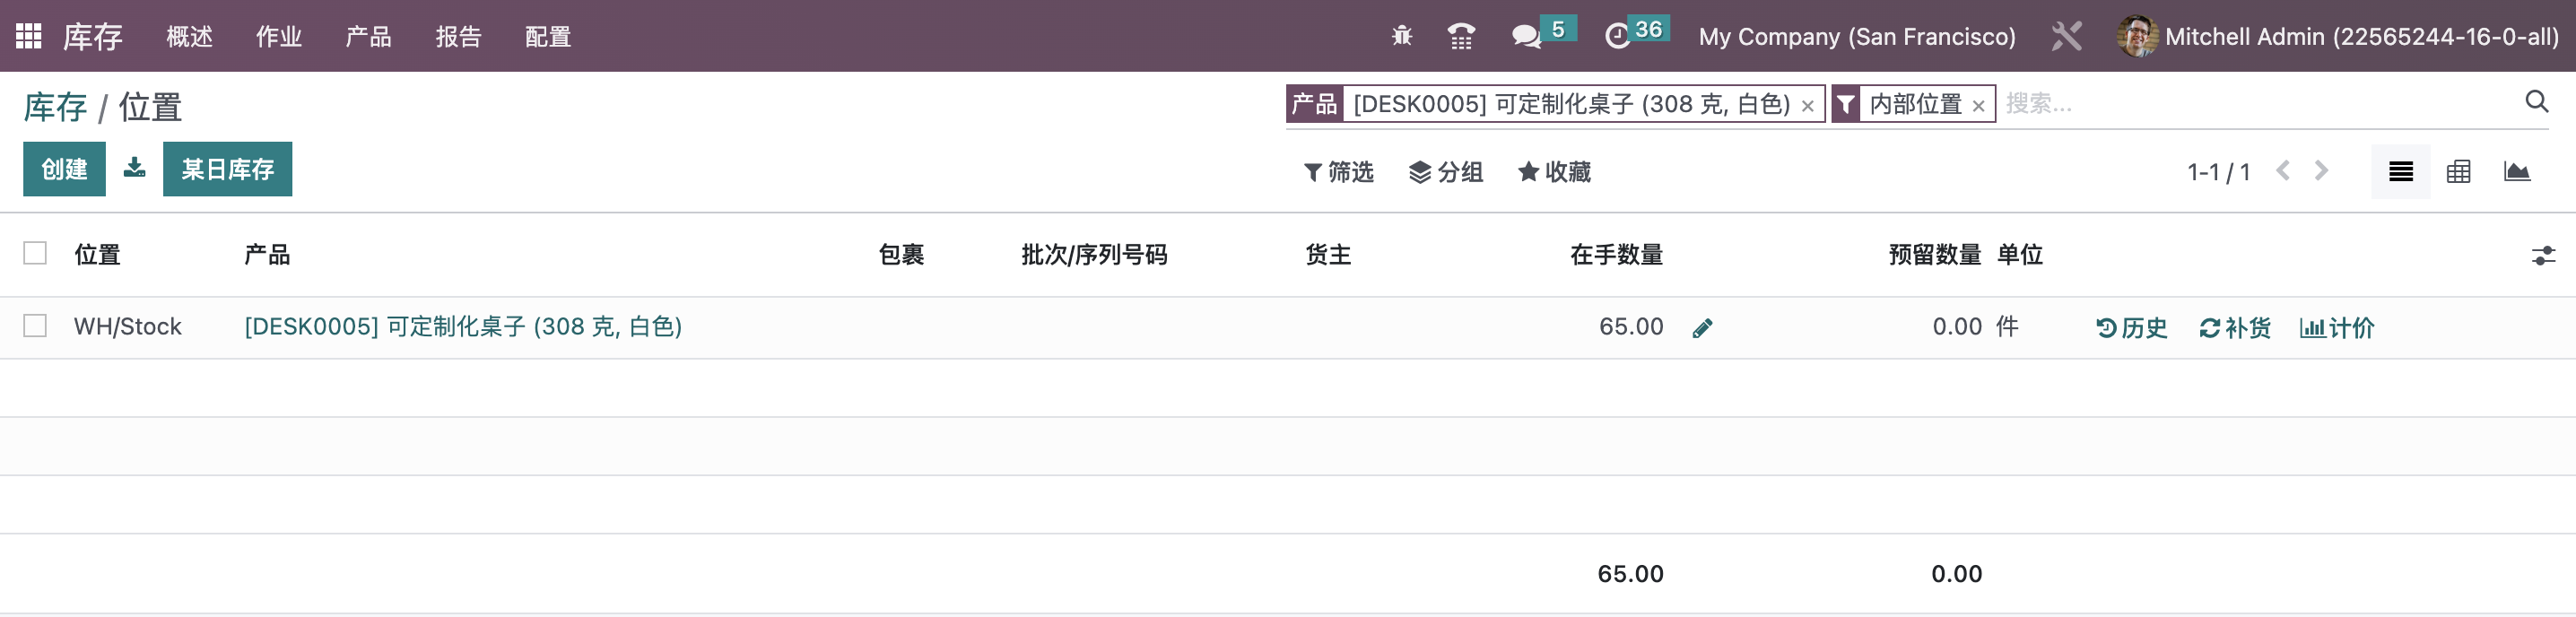Click Mitchell Admin avatar
Viewport: 2576px width, 617px height.
[x=2137, y=36]
